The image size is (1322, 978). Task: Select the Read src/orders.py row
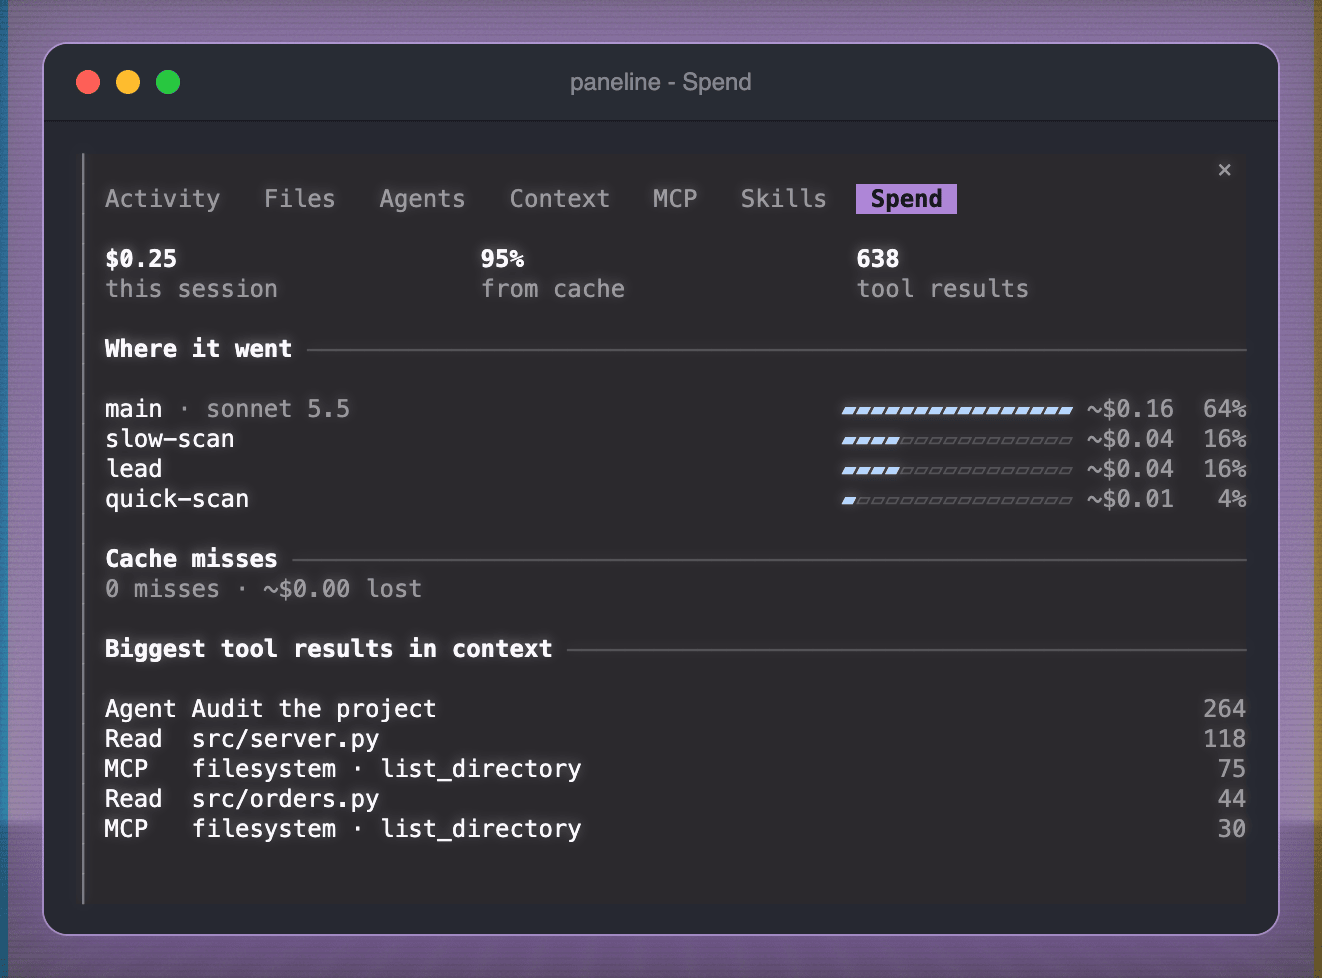(x=675, y=799)
